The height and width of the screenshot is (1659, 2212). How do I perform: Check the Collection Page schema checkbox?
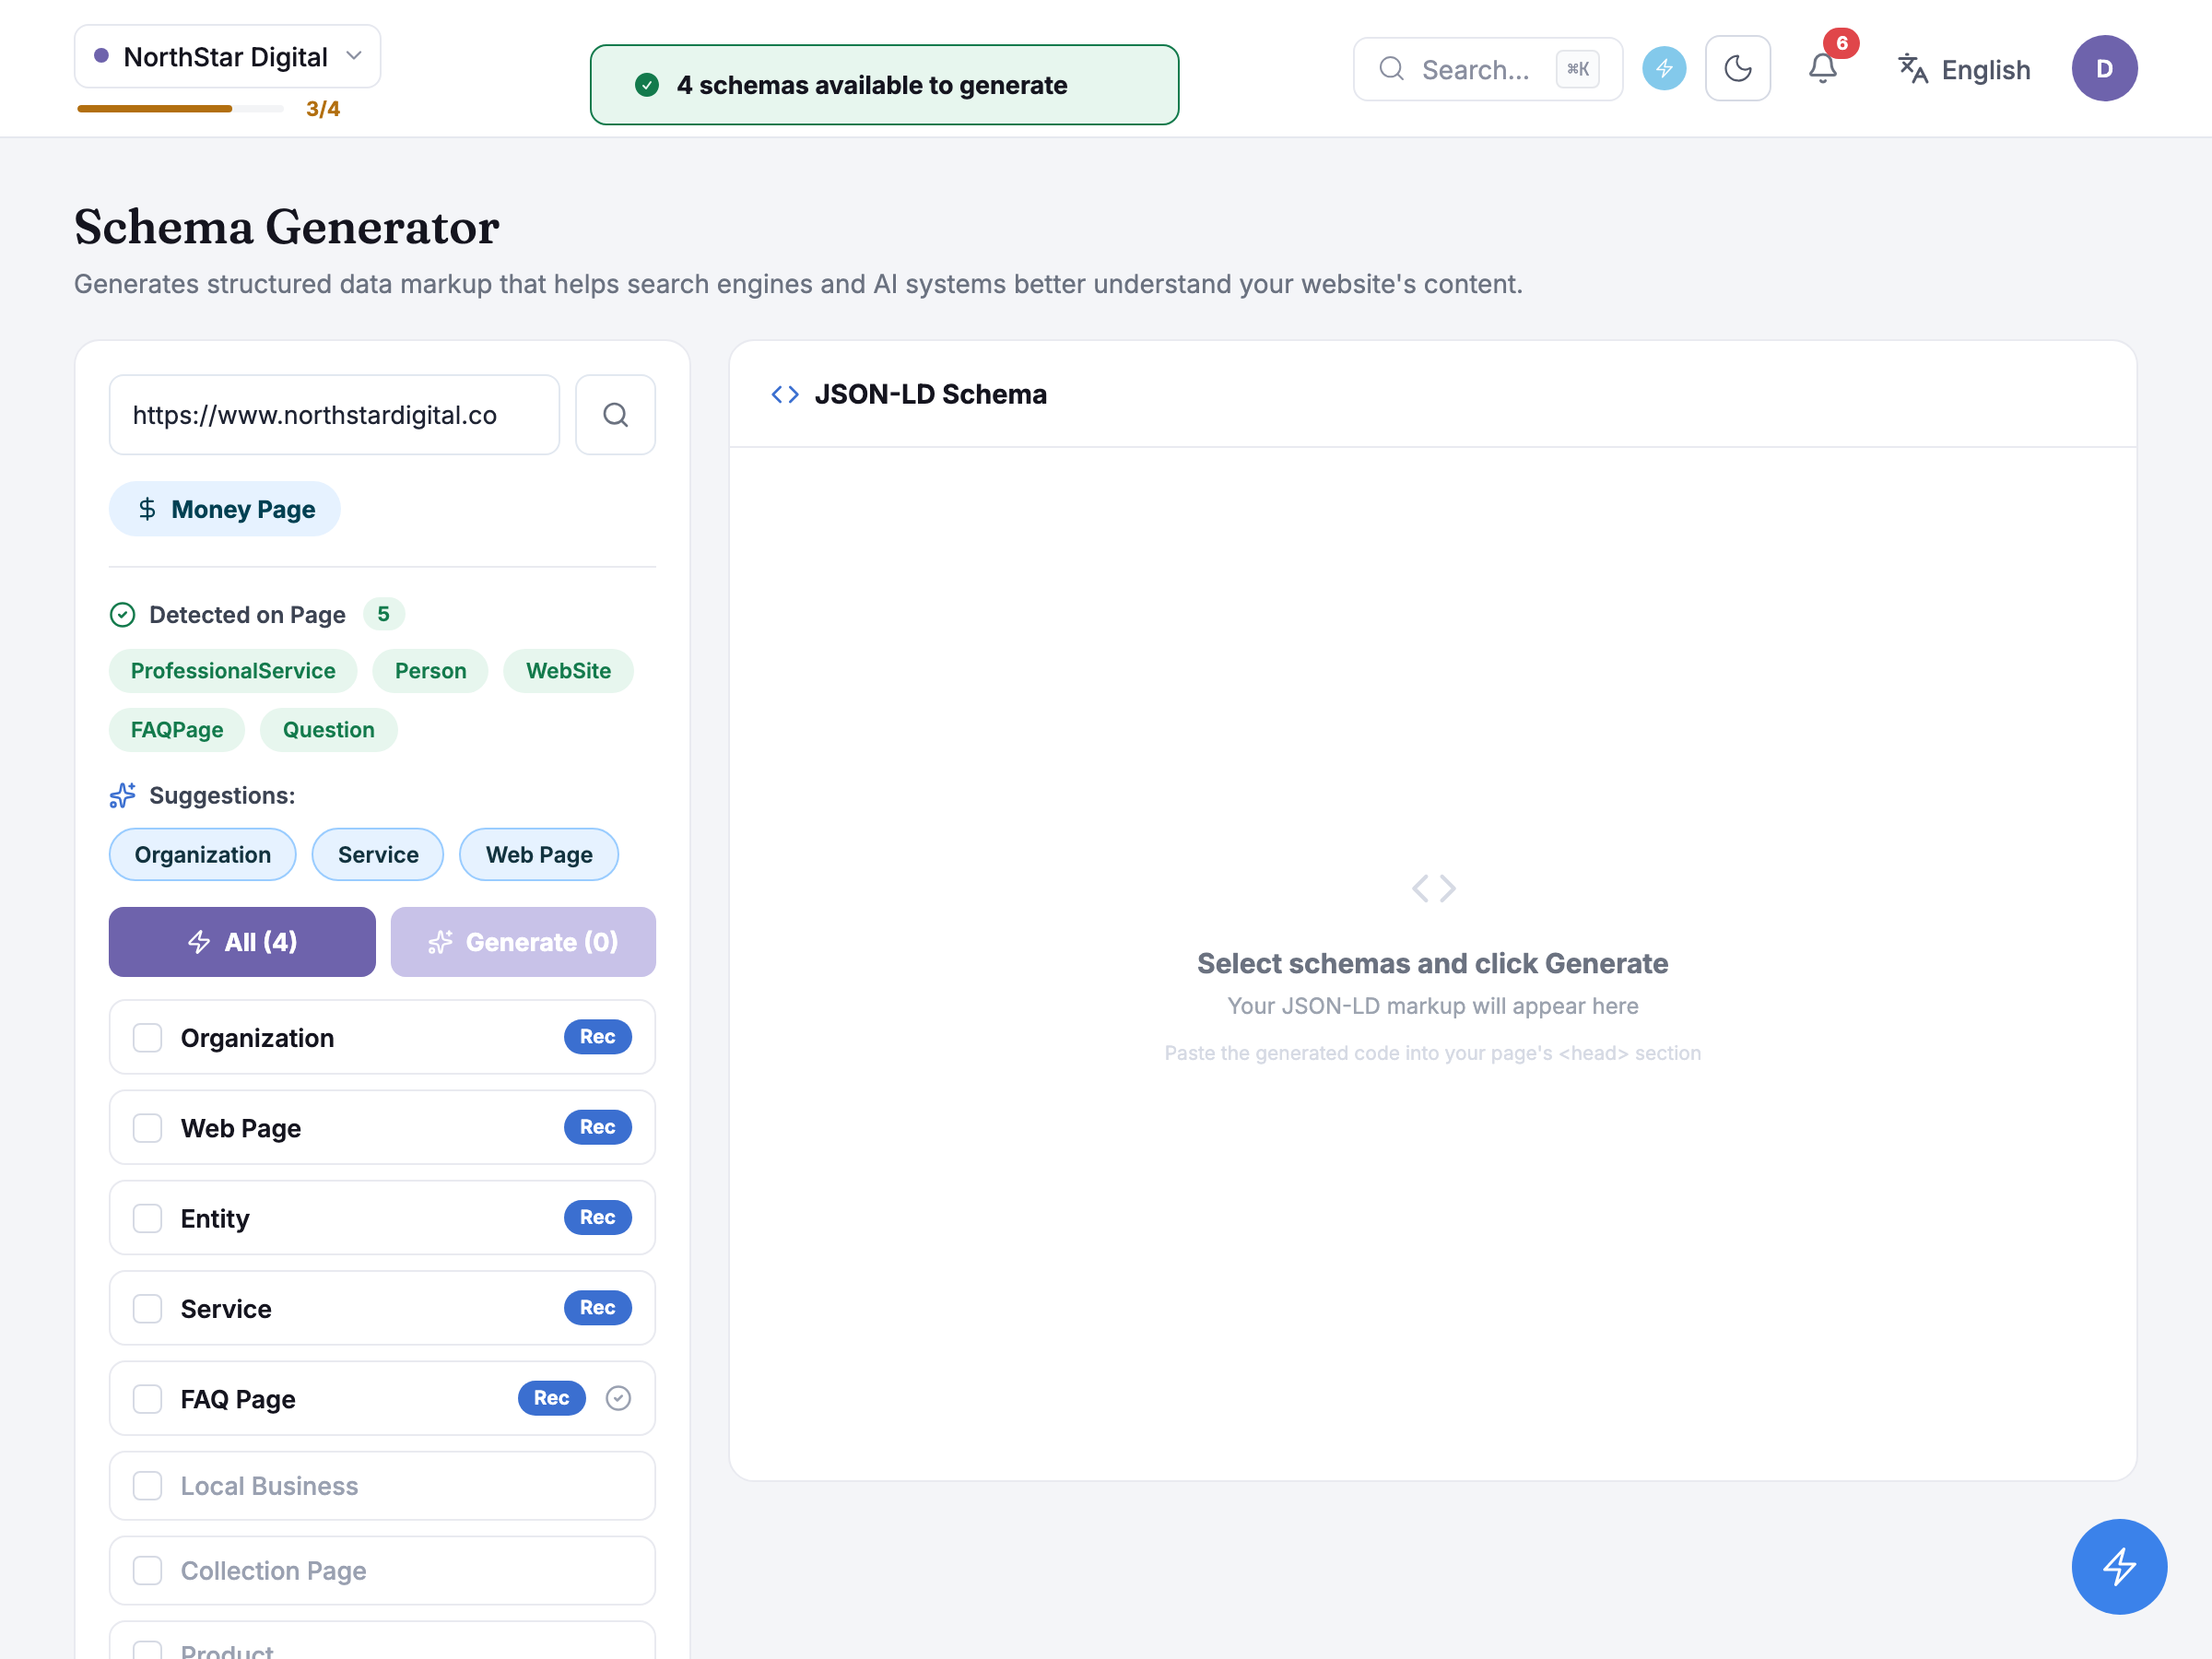(148, 1571)
